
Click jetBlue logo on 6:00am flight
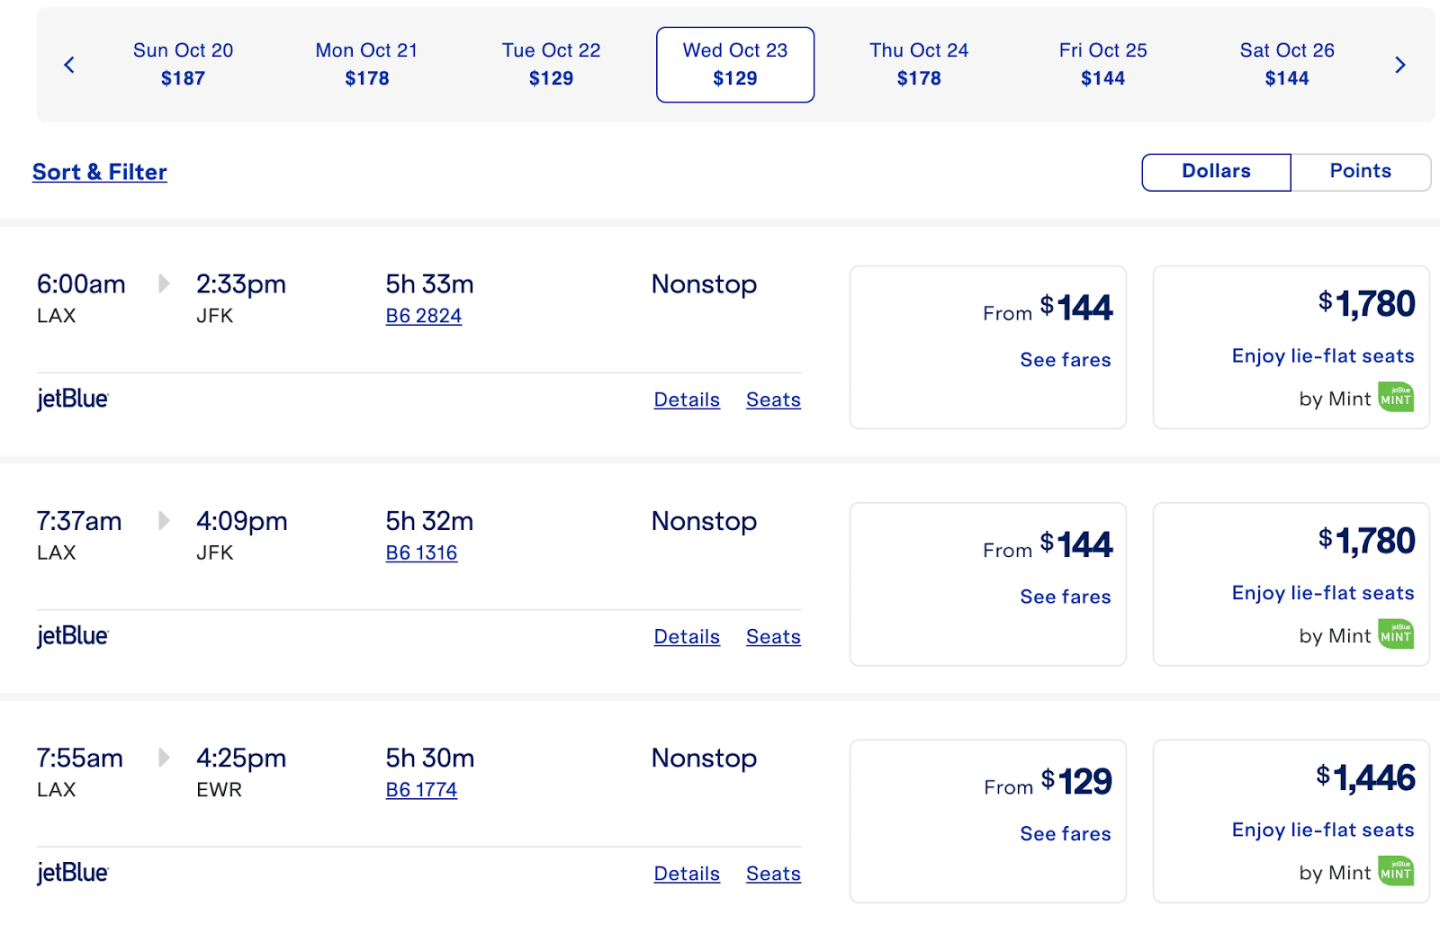[x=72, y=399]
